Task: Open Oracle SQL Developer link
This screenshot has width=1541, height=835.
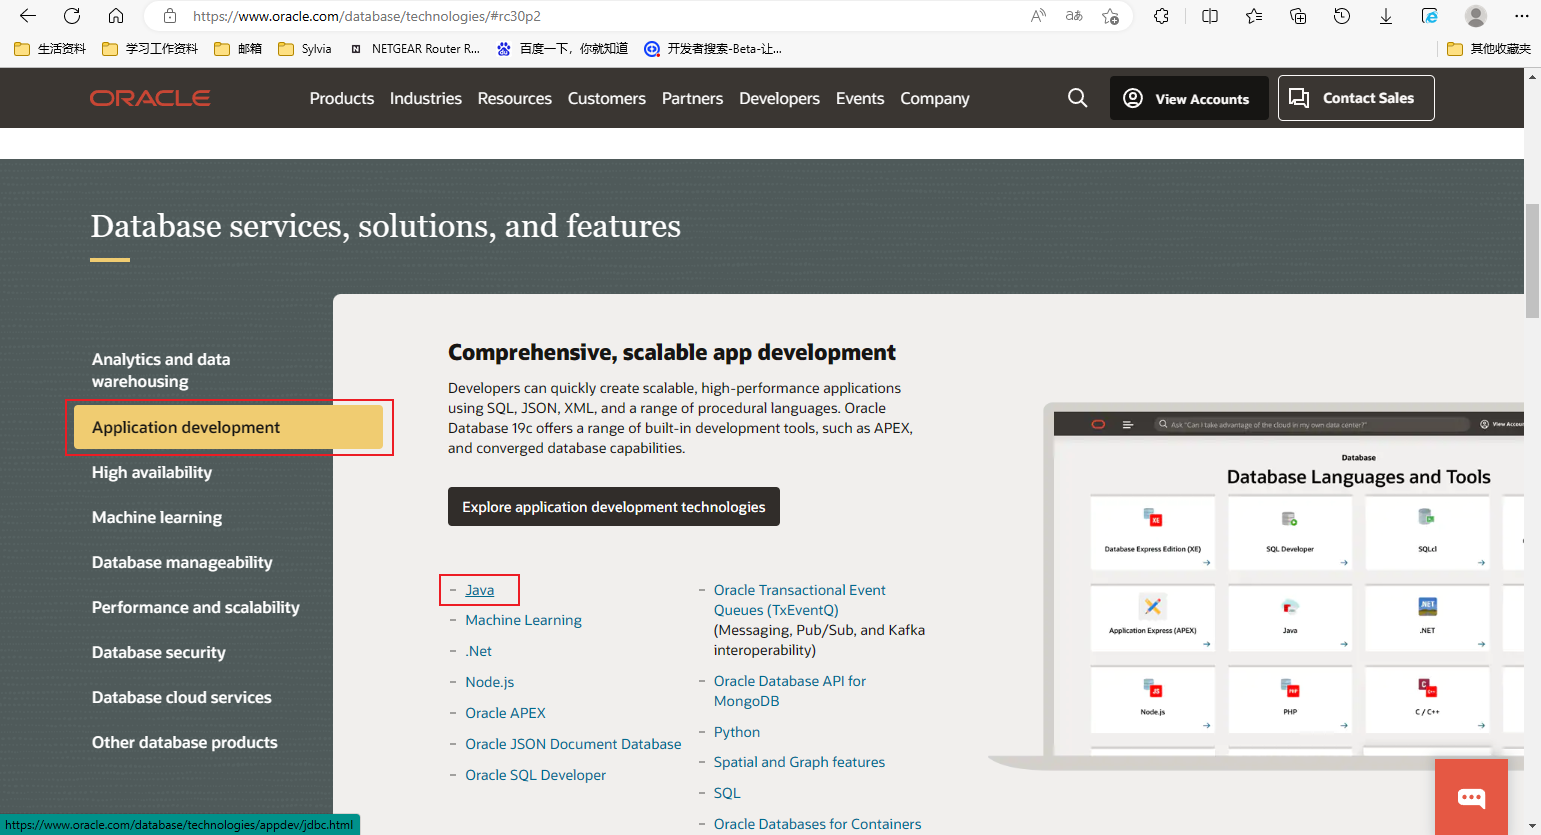Action: 535,775
